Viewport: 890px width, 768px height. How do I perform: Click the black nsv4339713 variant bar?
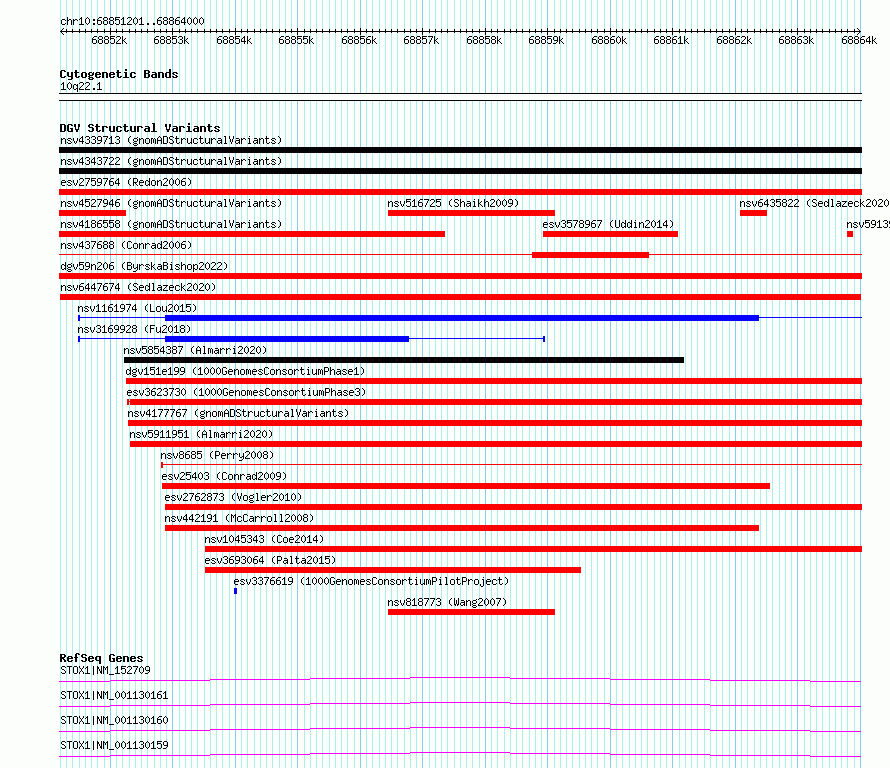click(460, 150)
